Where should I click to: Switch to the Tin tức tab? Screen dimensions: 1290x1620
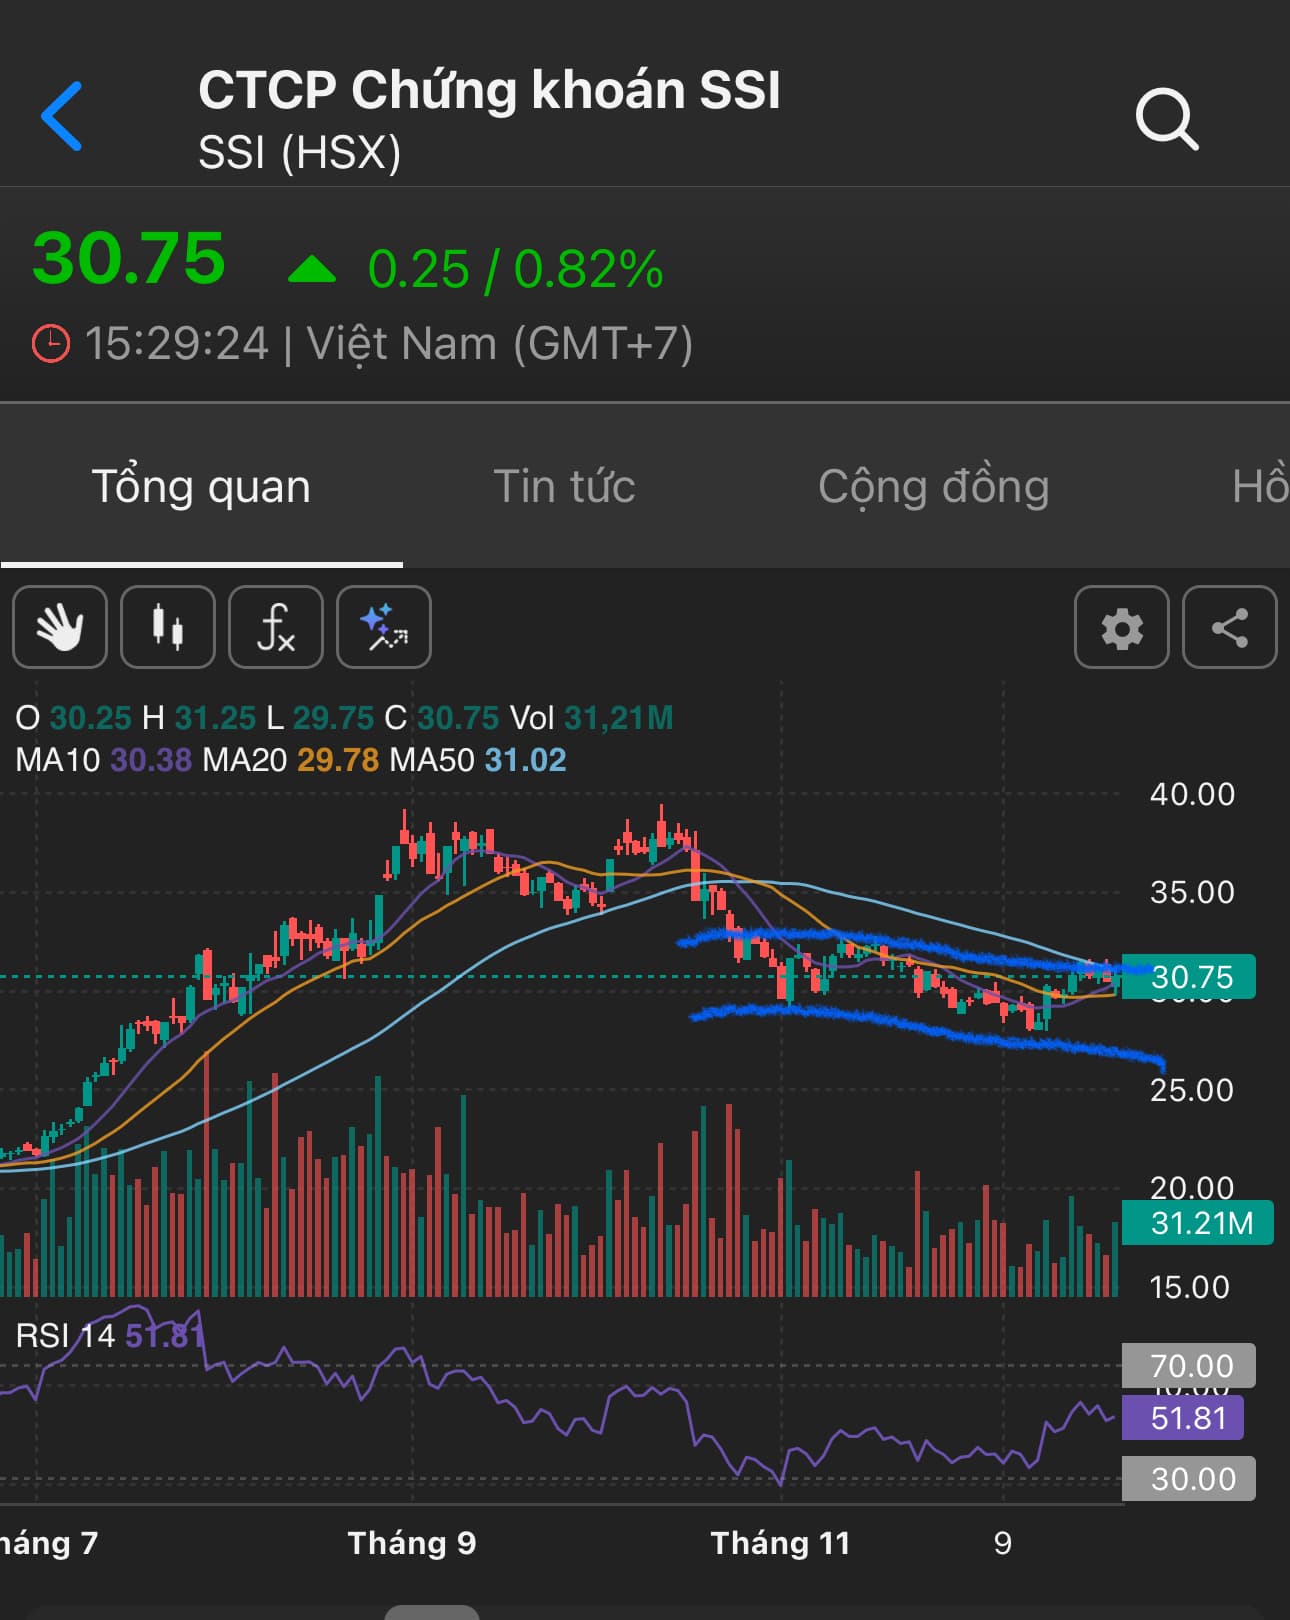(565, 487)
